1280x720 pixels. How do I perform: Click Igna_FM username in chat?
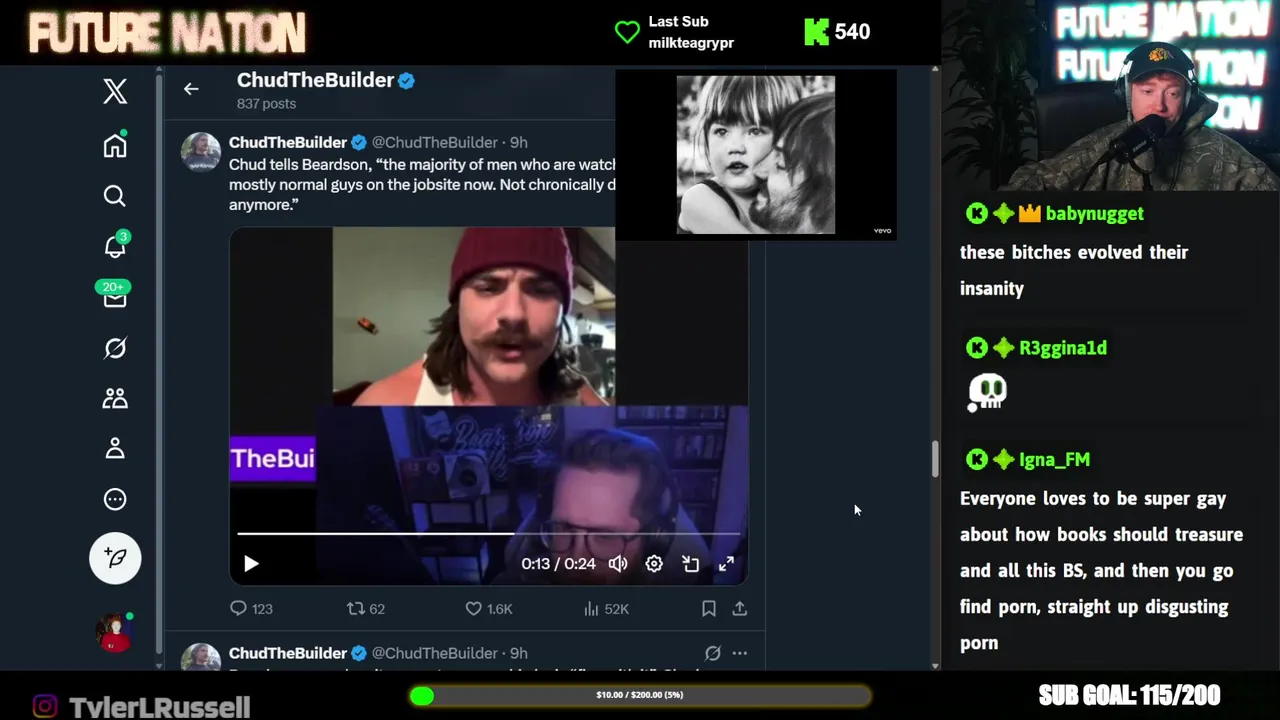1054,460
